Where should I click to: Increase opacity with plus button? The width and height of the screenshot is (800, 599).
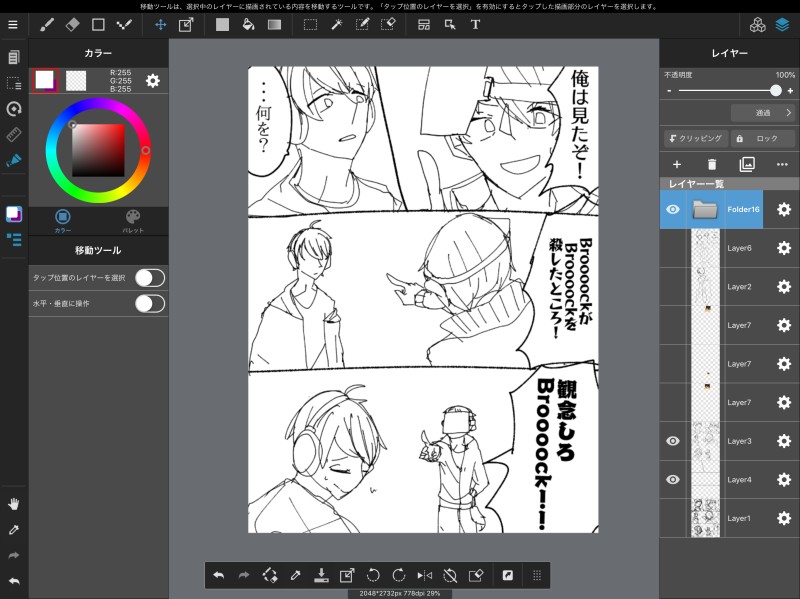click(790, 91)
